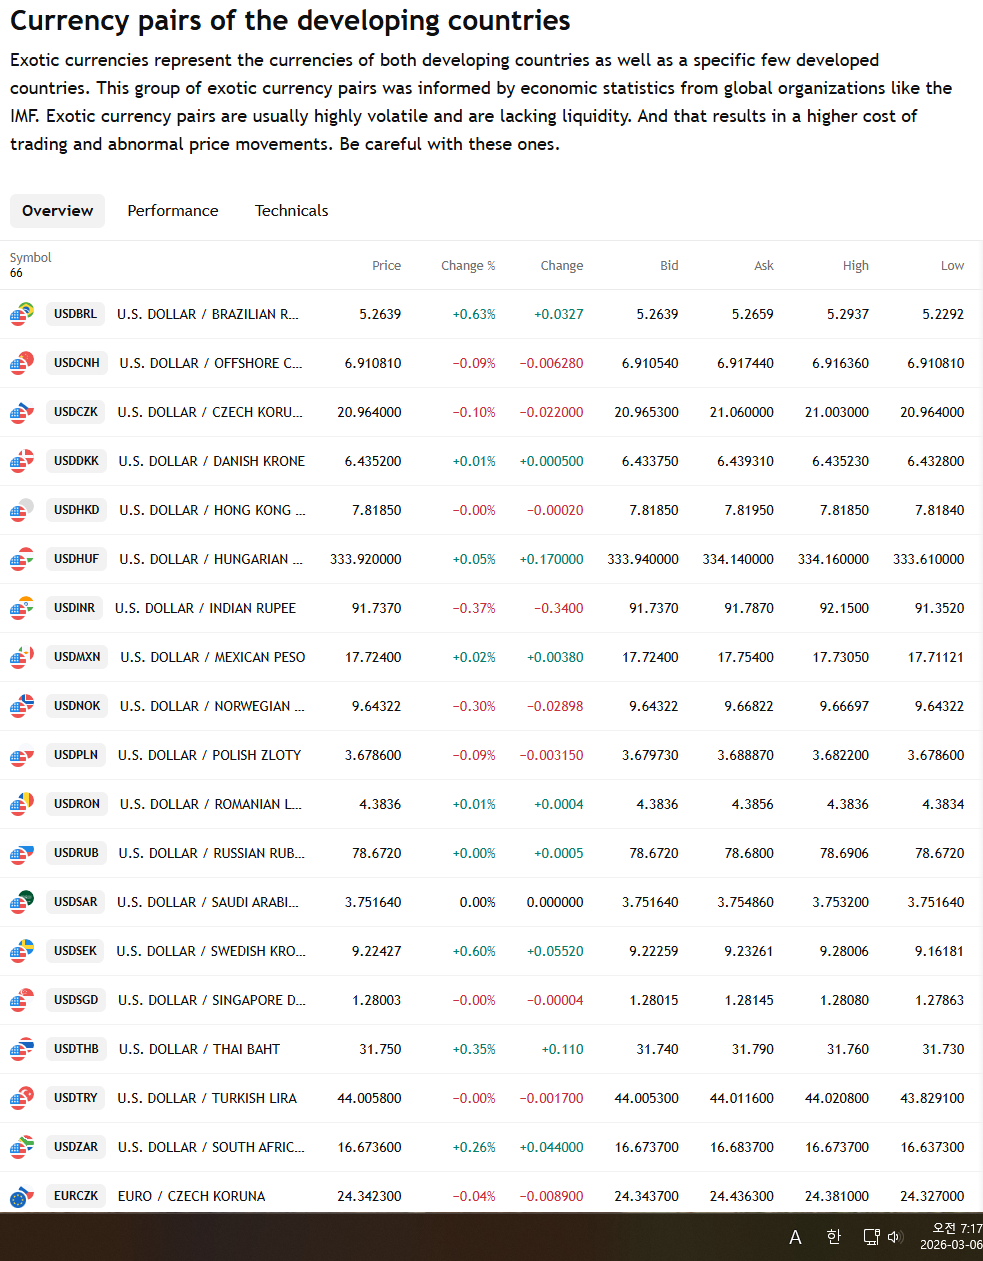Click the USDCNH currency pair flag icon
The width and height of the screenshot is (983, 1261).
tap(22, 363)
